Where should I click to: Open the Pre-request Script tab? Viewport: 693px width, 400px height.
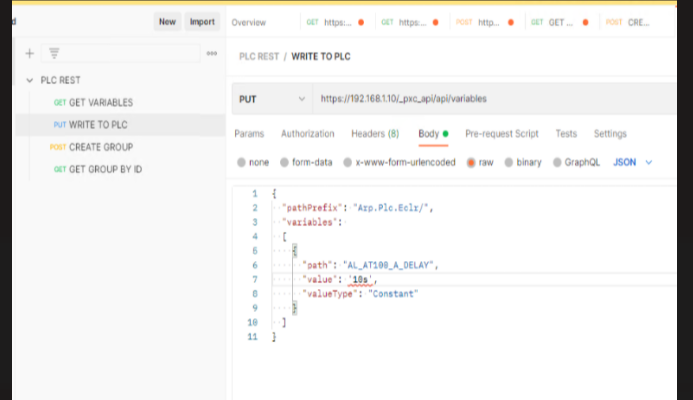click(502, 133)
